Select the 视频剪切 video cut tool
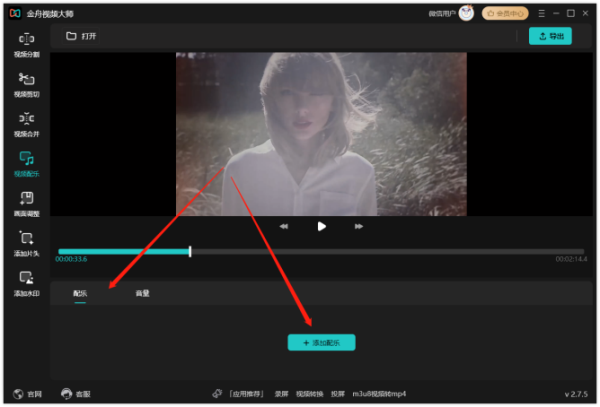This screenshot has height=407, width=600. click(x=26, y=85)
